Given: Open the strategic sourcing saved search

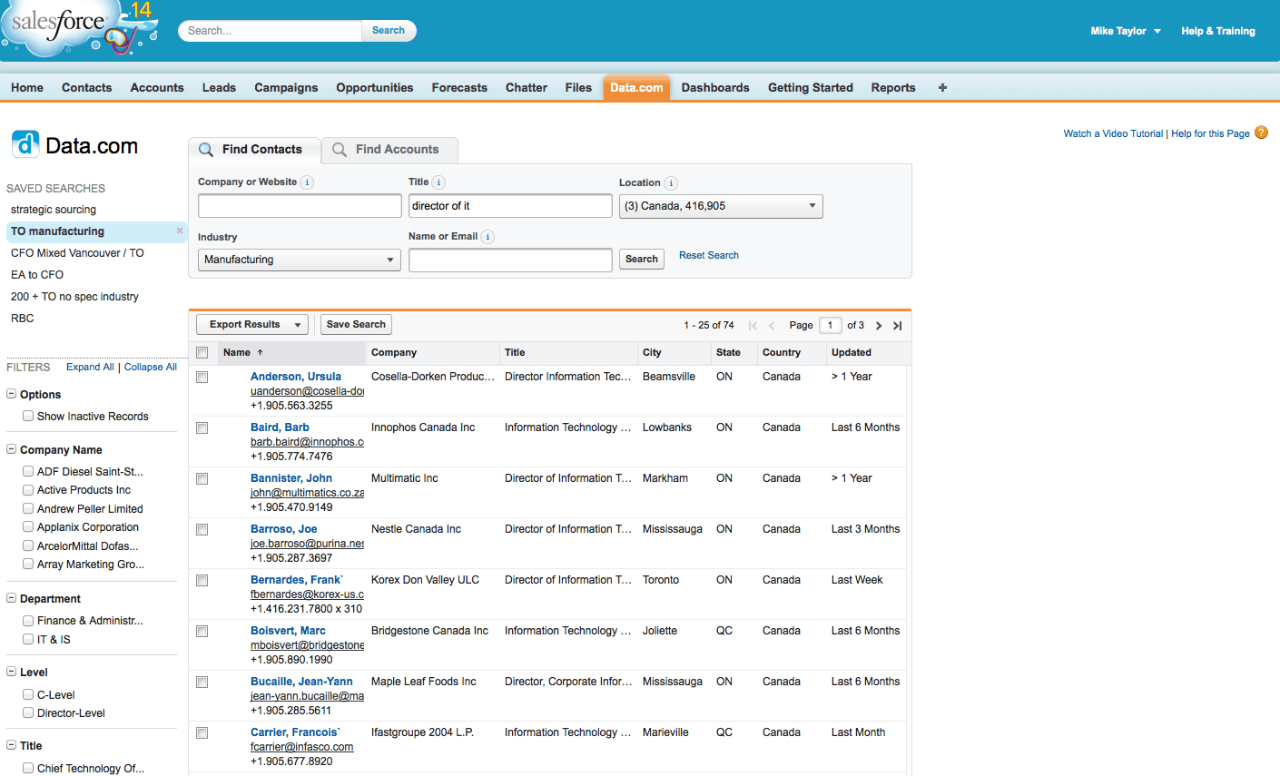Looking at the screenshot, I should [54, 210].
